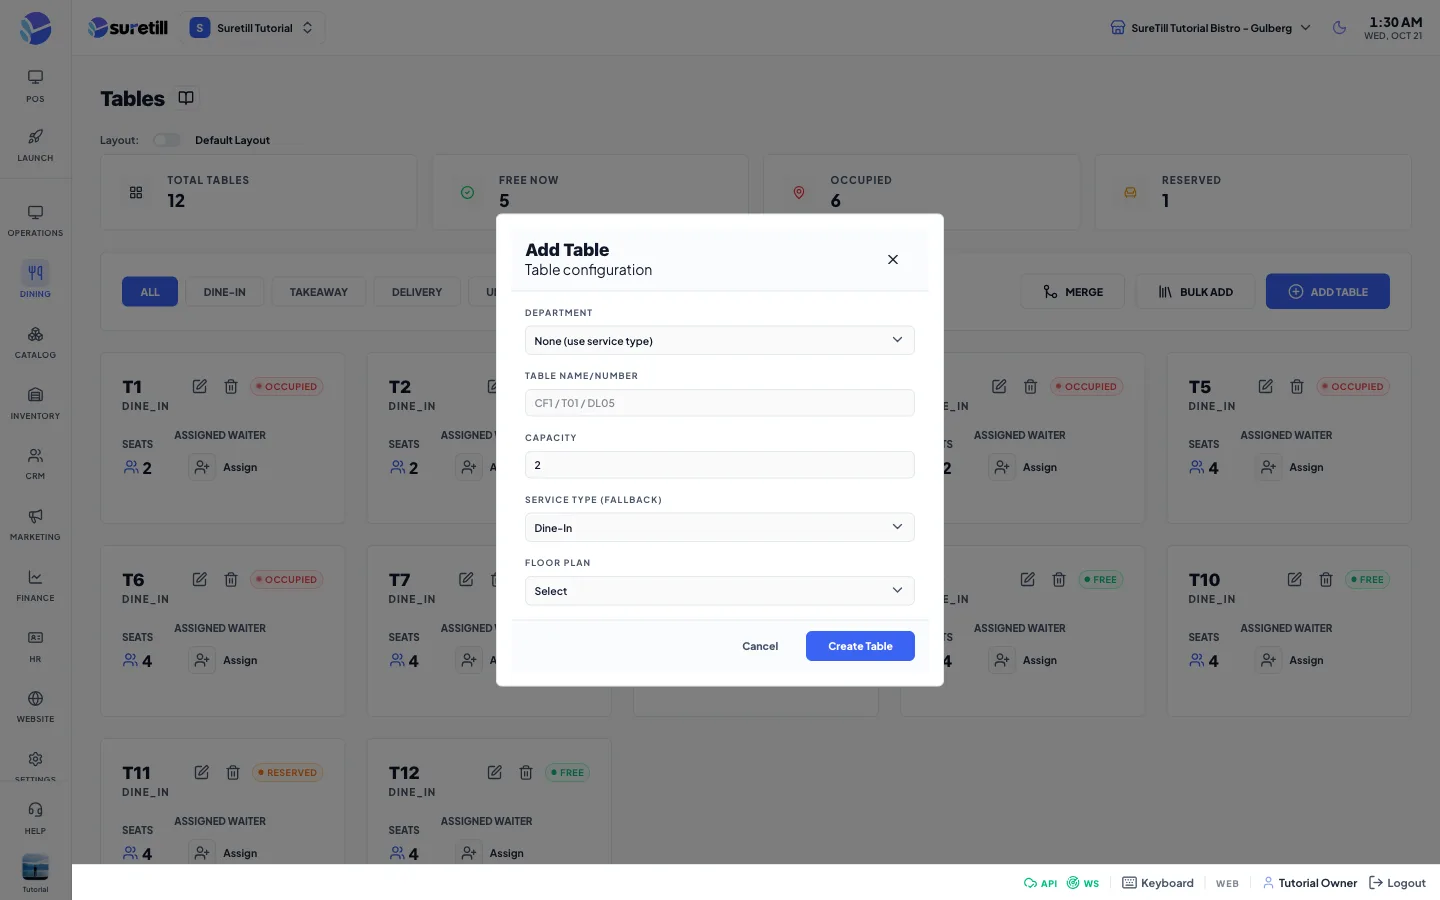
Task: Open the Launch rocket icon
Action: [35, 145]
